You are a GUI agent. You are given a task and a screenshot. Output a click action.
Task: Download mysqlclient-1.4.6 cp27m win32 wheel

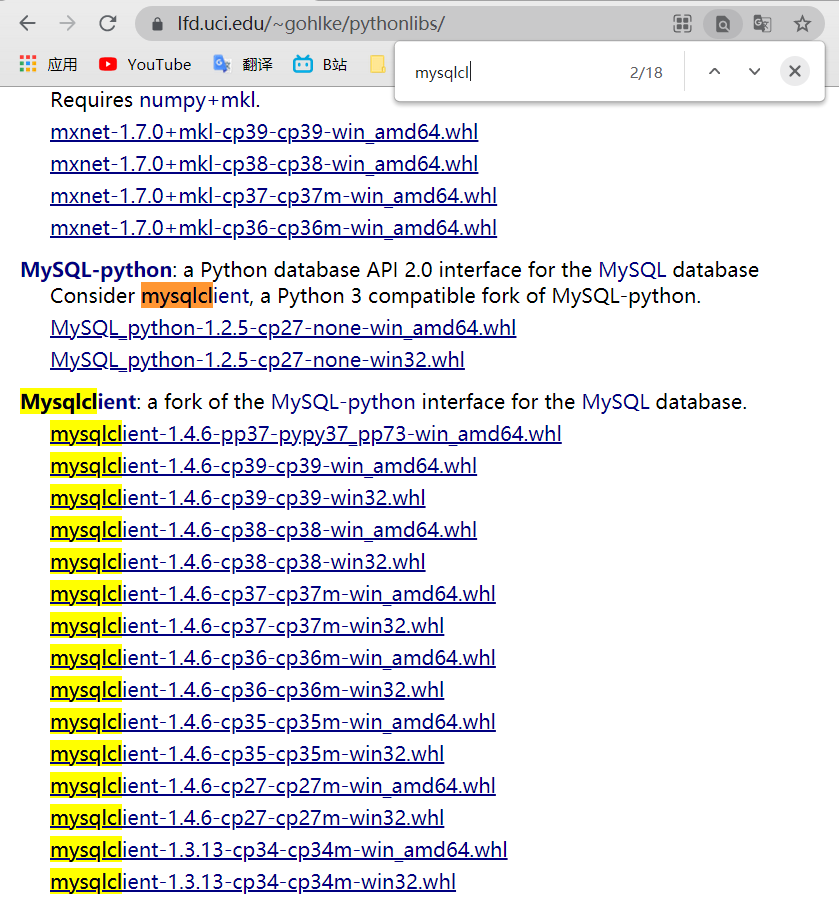point(247,818)
